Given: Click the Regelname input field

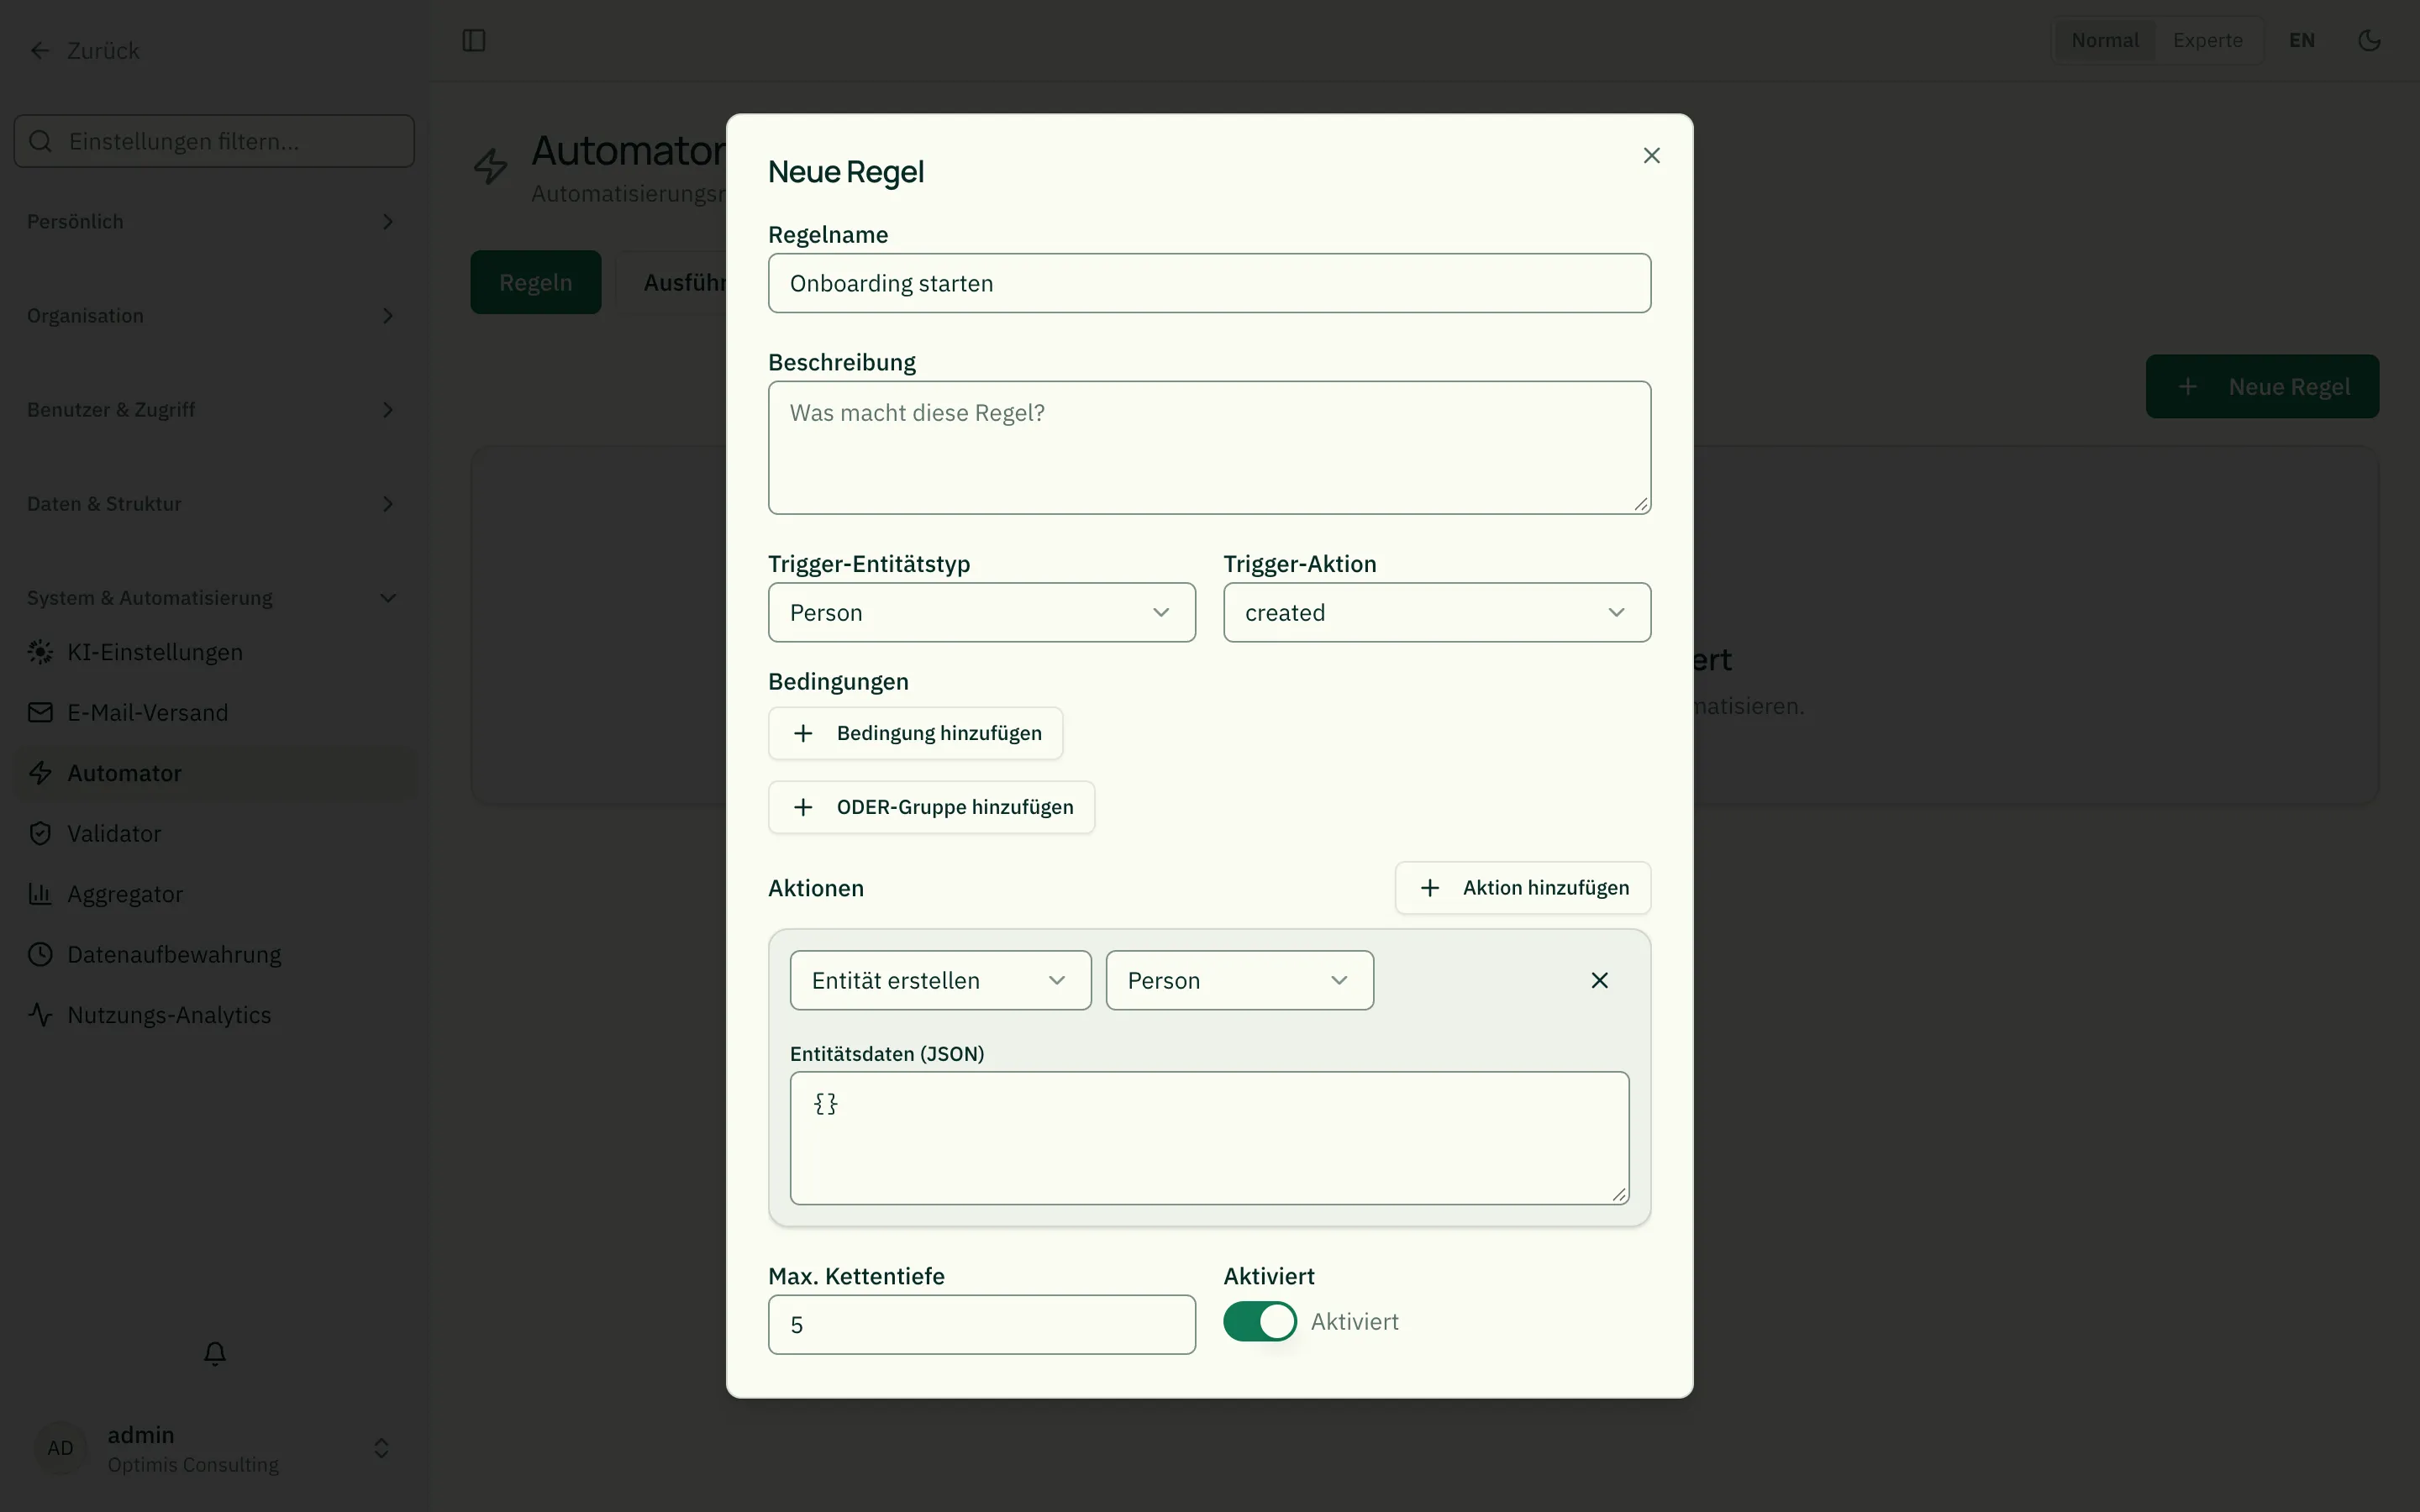Looking at the screenshot, I should [x=1209, y=284].
